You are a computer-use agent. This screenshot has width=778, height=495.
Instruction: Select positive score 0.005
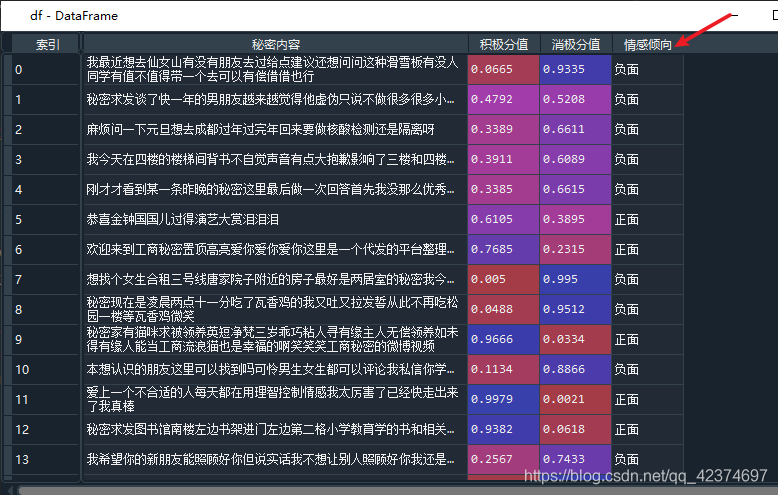click(x=503, y=279)
